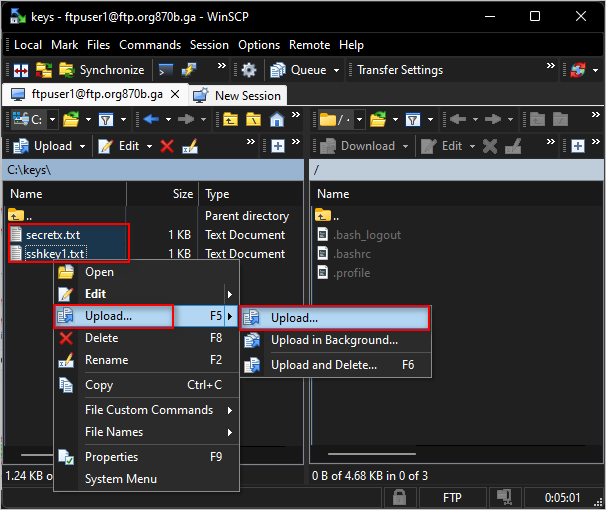The height and width of the screenshot is (510, 606).
Task: Go back in local panel history
Action: [x=151, y=119]
